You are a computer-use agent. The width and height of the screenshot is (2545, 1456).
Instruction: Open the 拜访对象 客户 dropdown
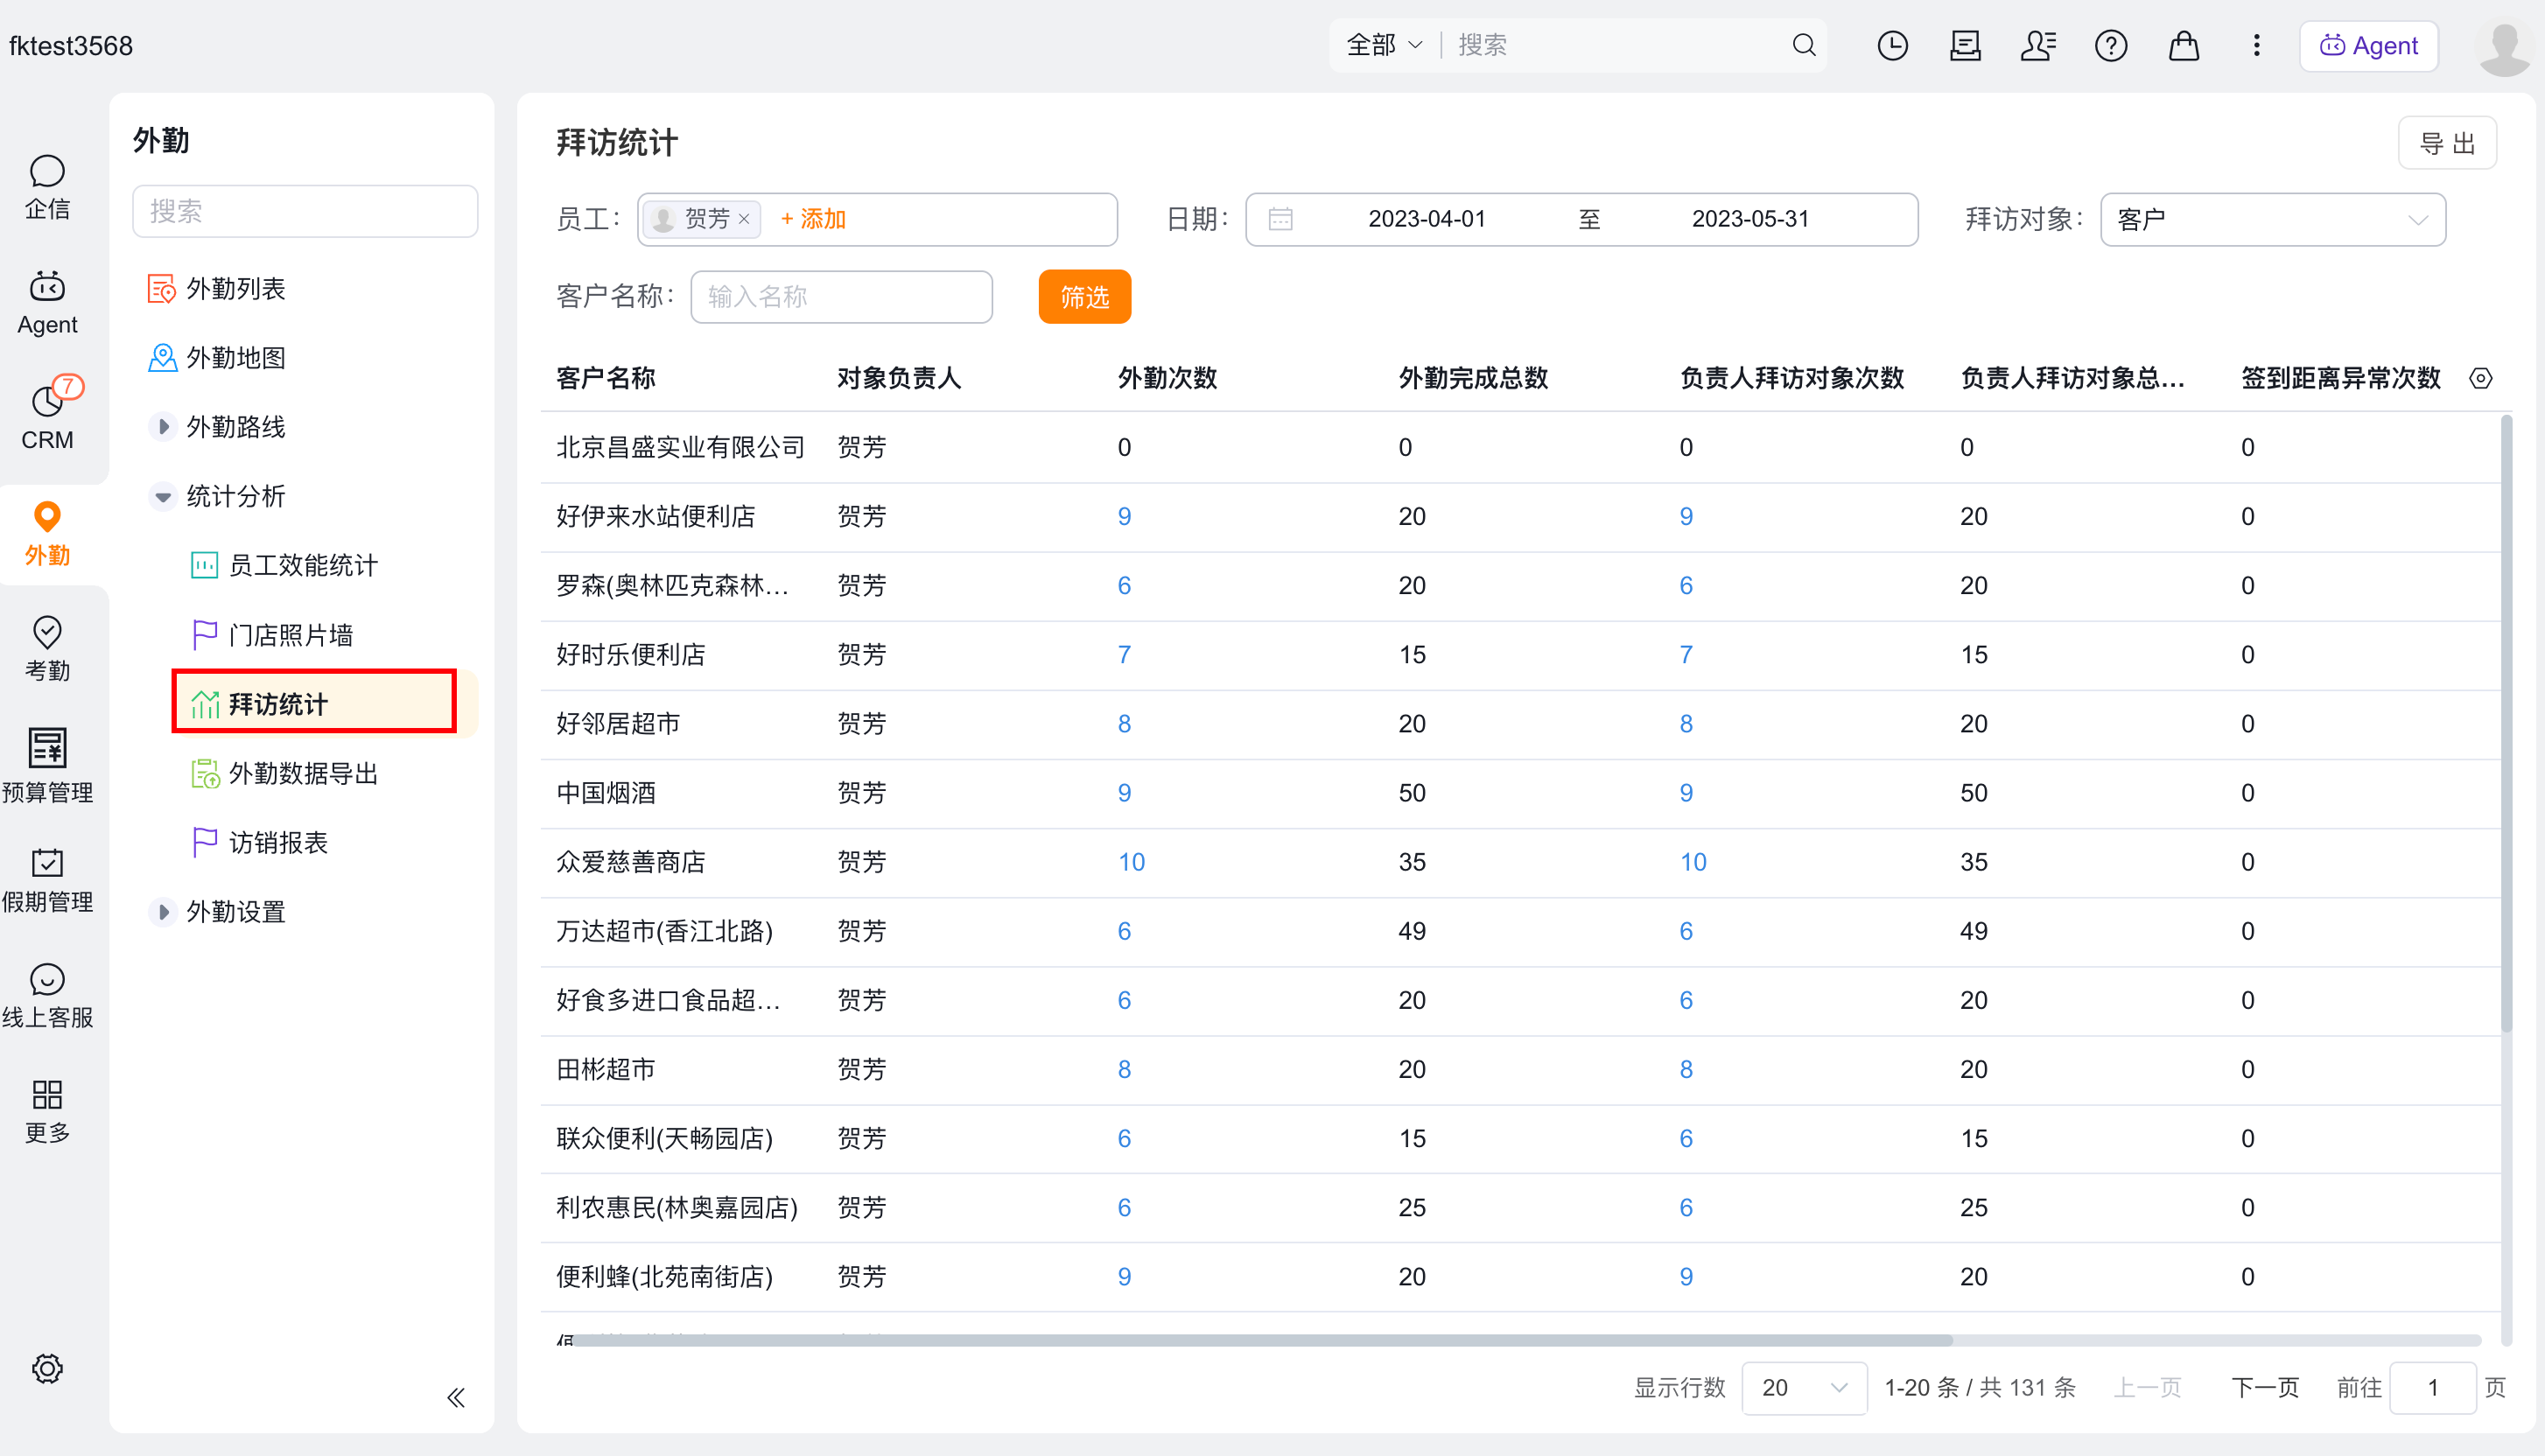(2272, 219)
